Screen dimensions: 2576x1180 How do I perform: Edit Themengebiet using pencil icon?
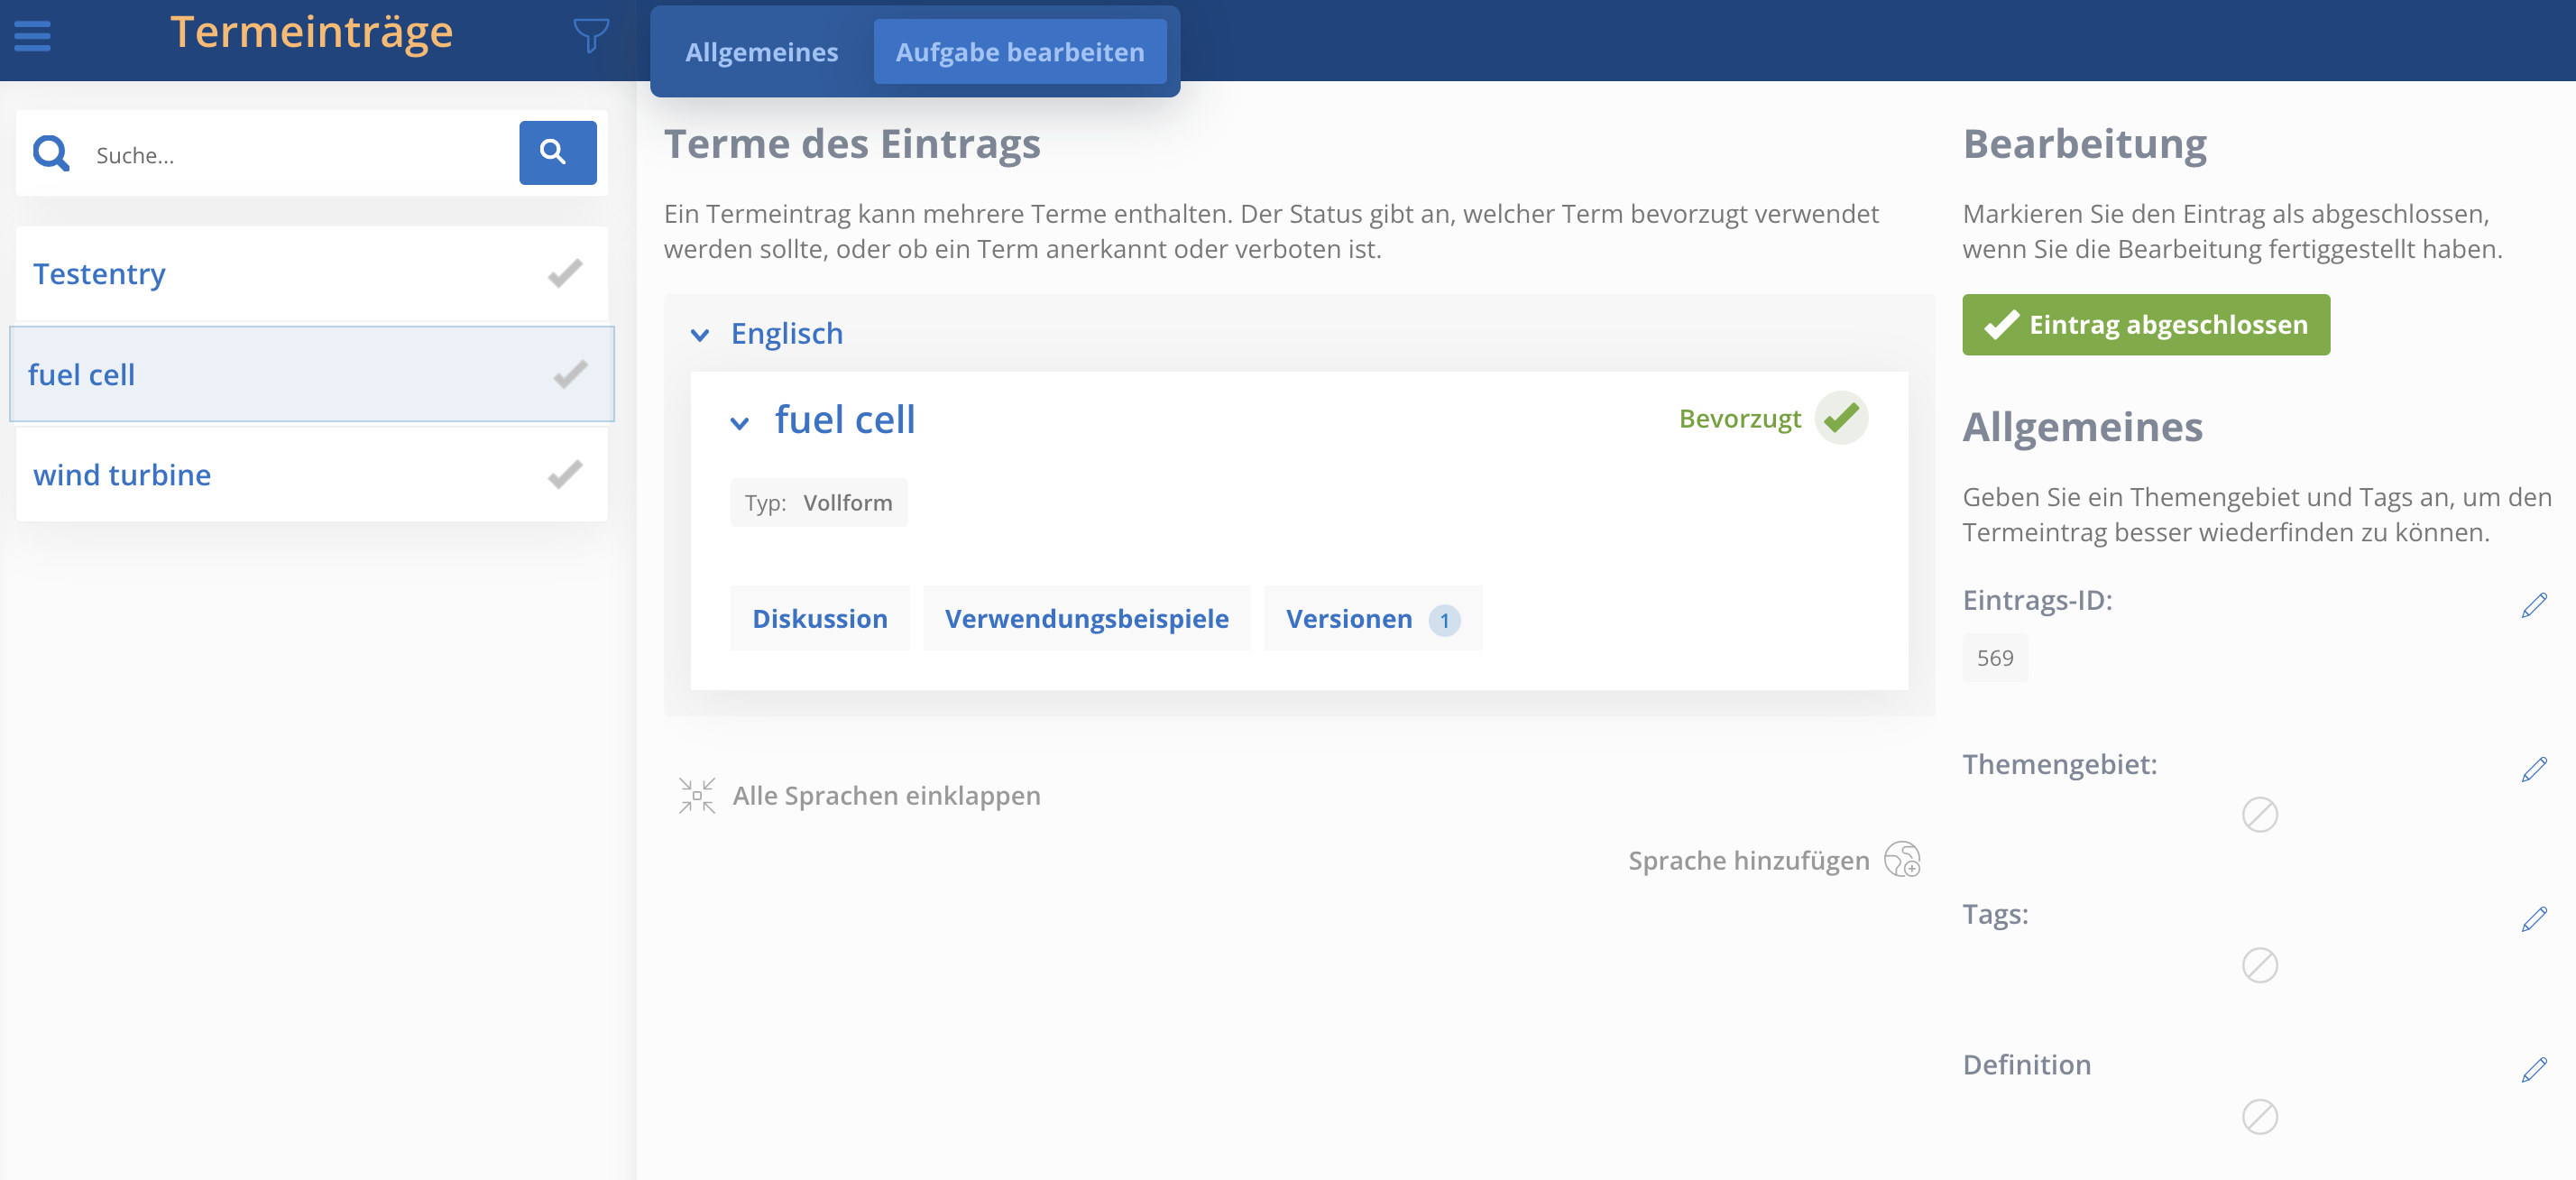(x=2533, y=769)
